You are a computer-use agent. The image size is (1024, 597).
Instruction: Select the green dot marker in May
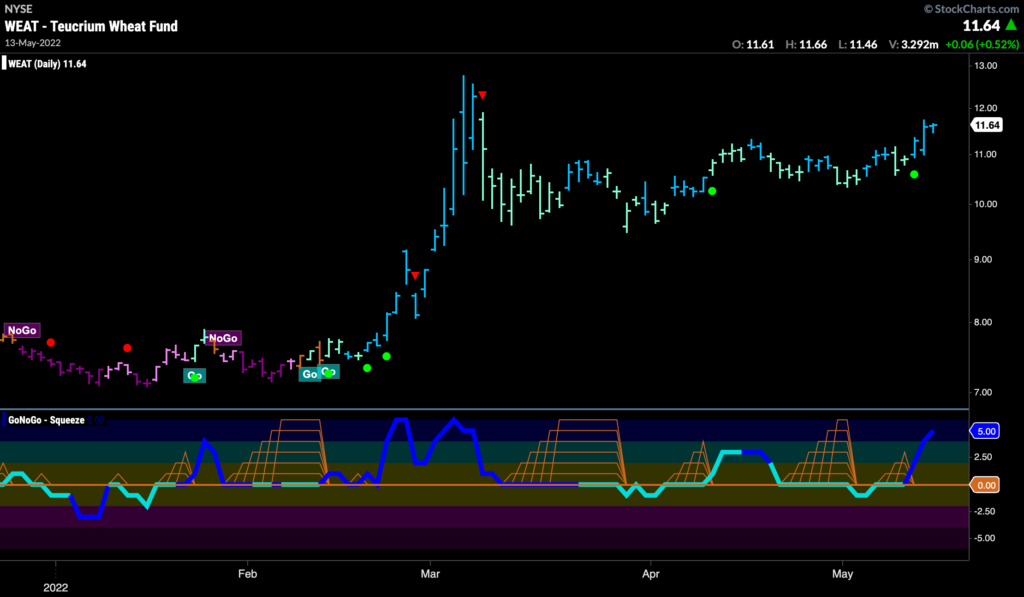point(914,174)
